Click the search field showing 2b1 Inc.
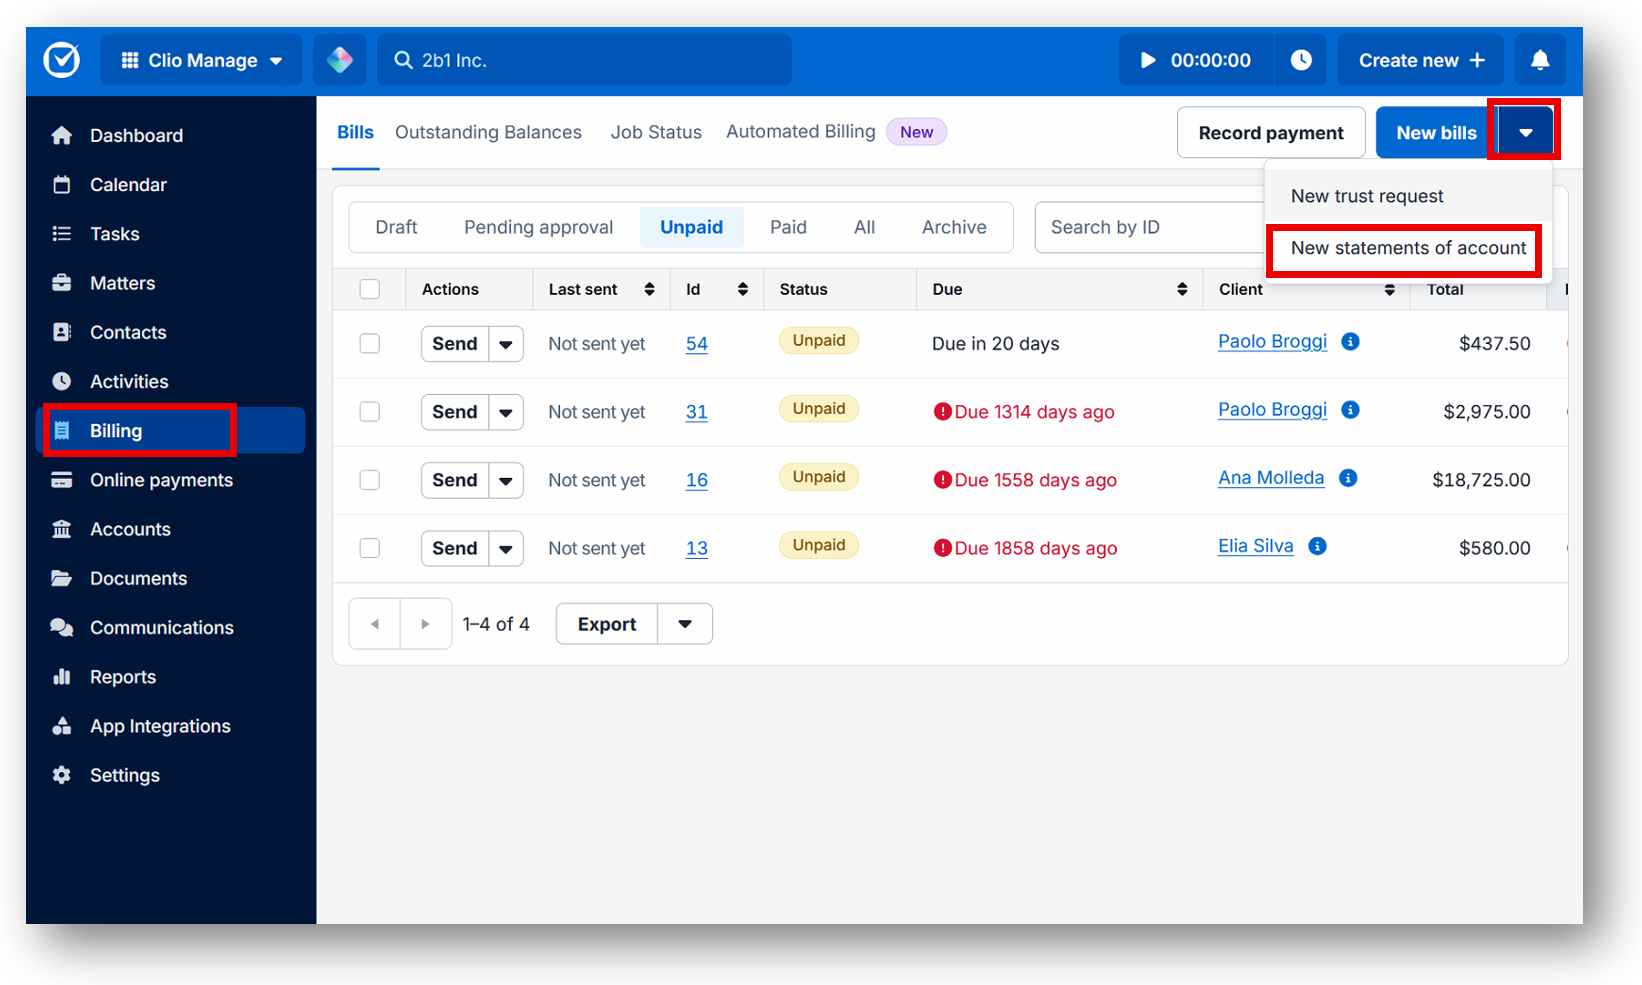The height and width of the screenshot is (985, 1642). tap(584, 60)
